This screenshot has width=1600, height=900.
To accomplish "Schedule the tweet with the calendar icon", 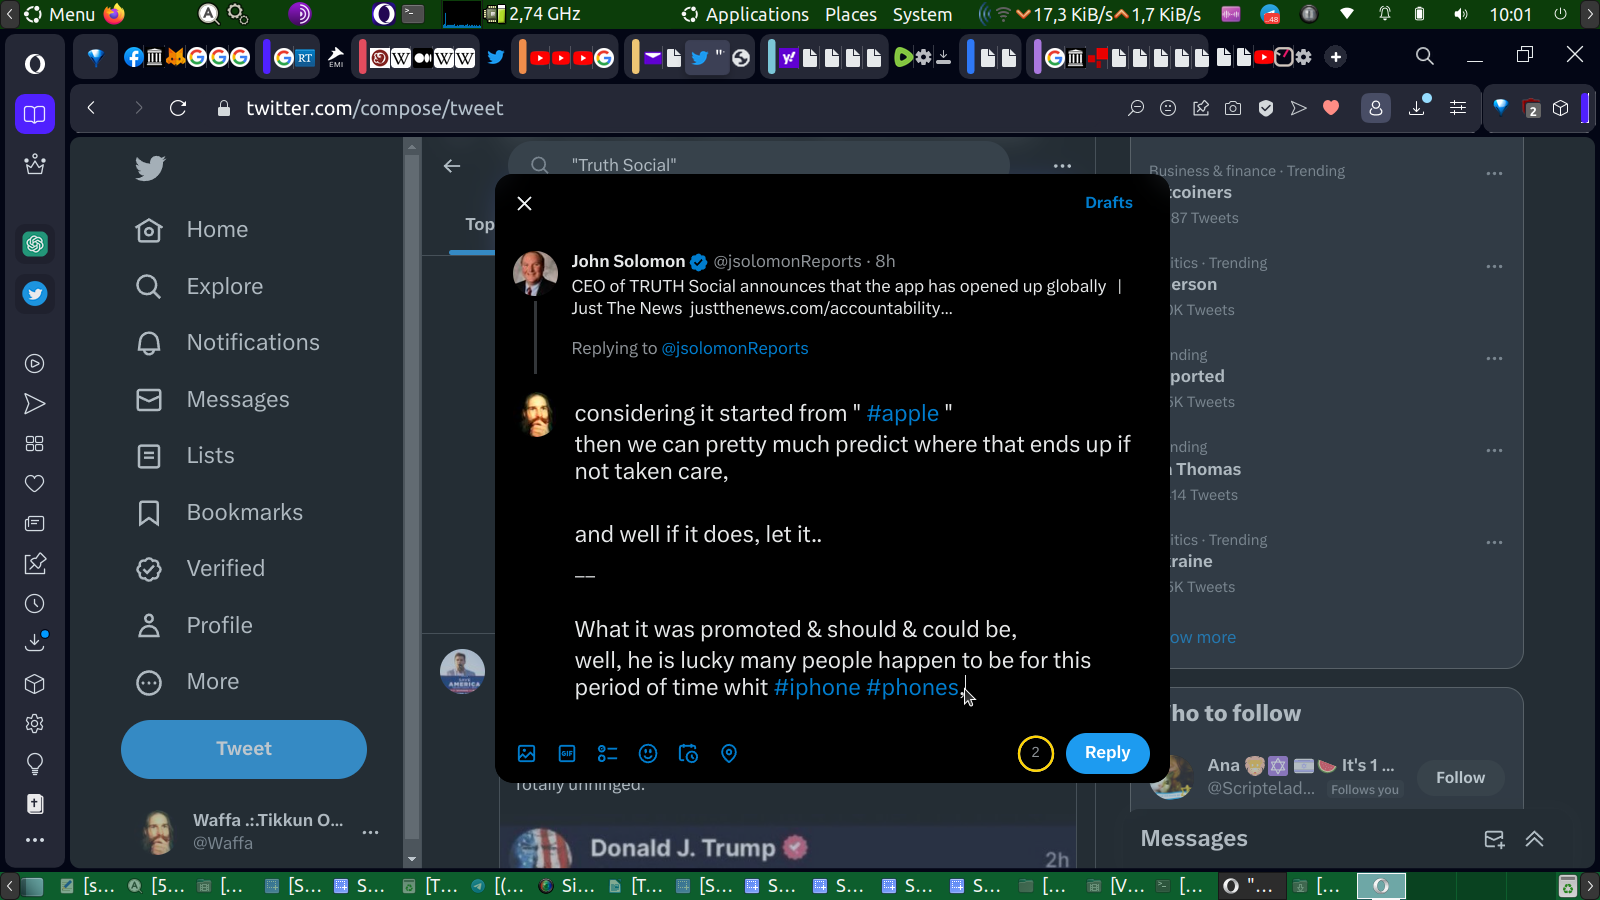I will coord(688,754).
